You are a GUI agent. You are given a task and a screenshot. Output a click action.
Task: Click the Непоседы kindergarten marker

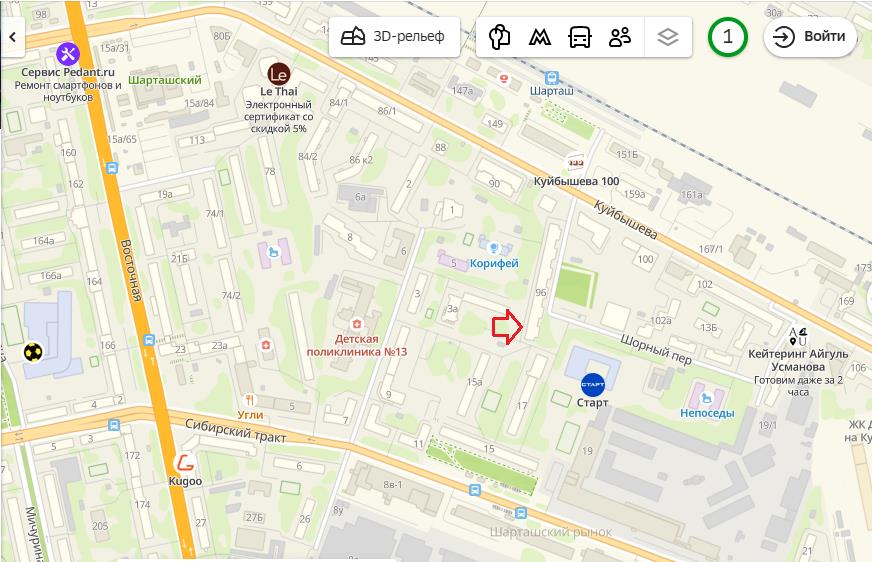click(x=707, y=398)
